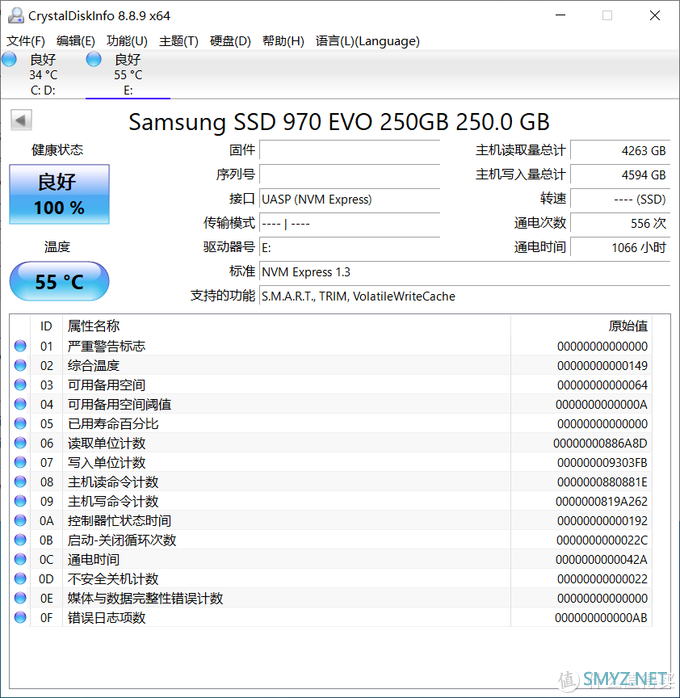Click the firmware (固件) field
Screen dimensions: 680x698
click(349, 150)
